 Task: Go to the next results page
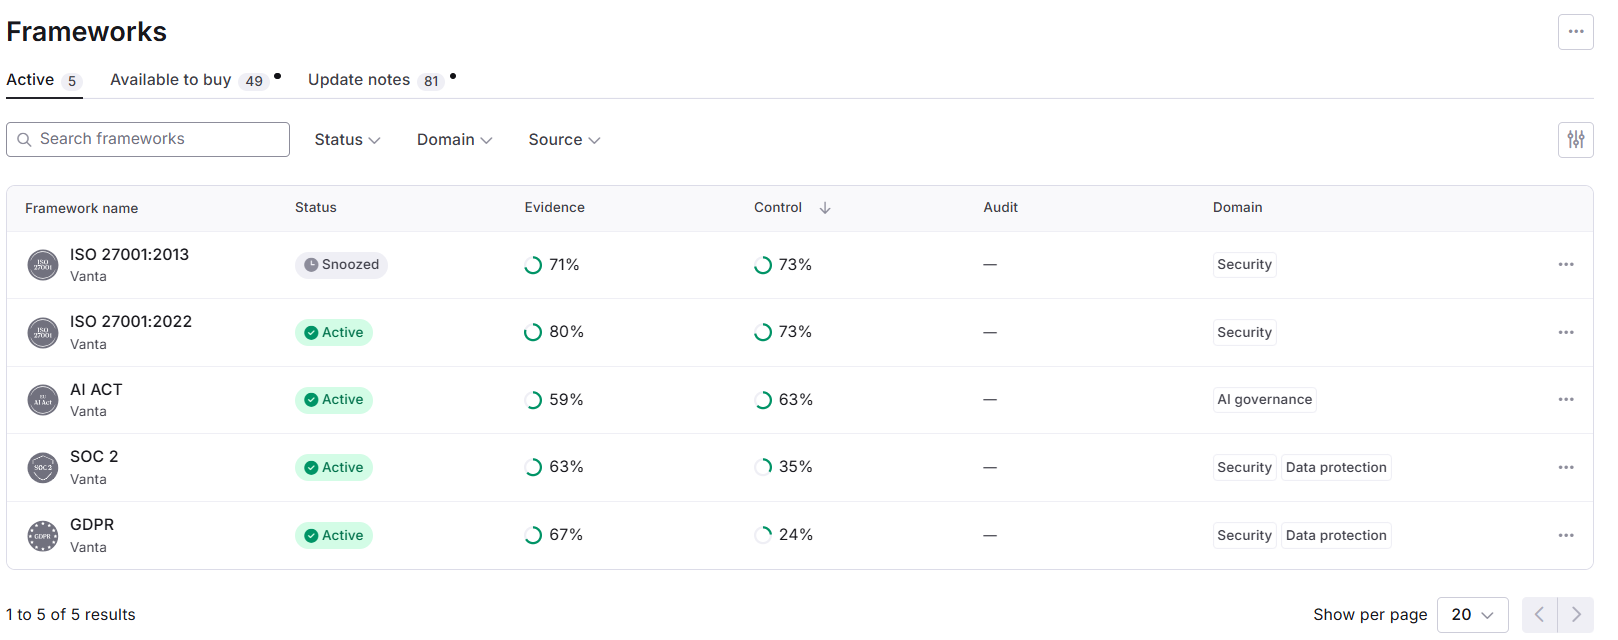click(1575, 615)
